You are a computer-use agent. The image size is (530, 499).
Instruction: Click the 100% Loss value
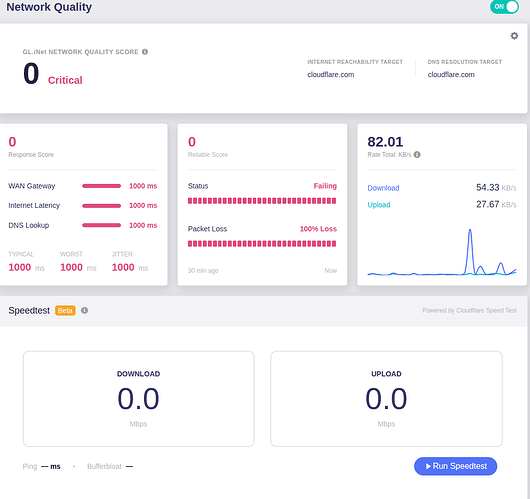click(x=318, y=229)
